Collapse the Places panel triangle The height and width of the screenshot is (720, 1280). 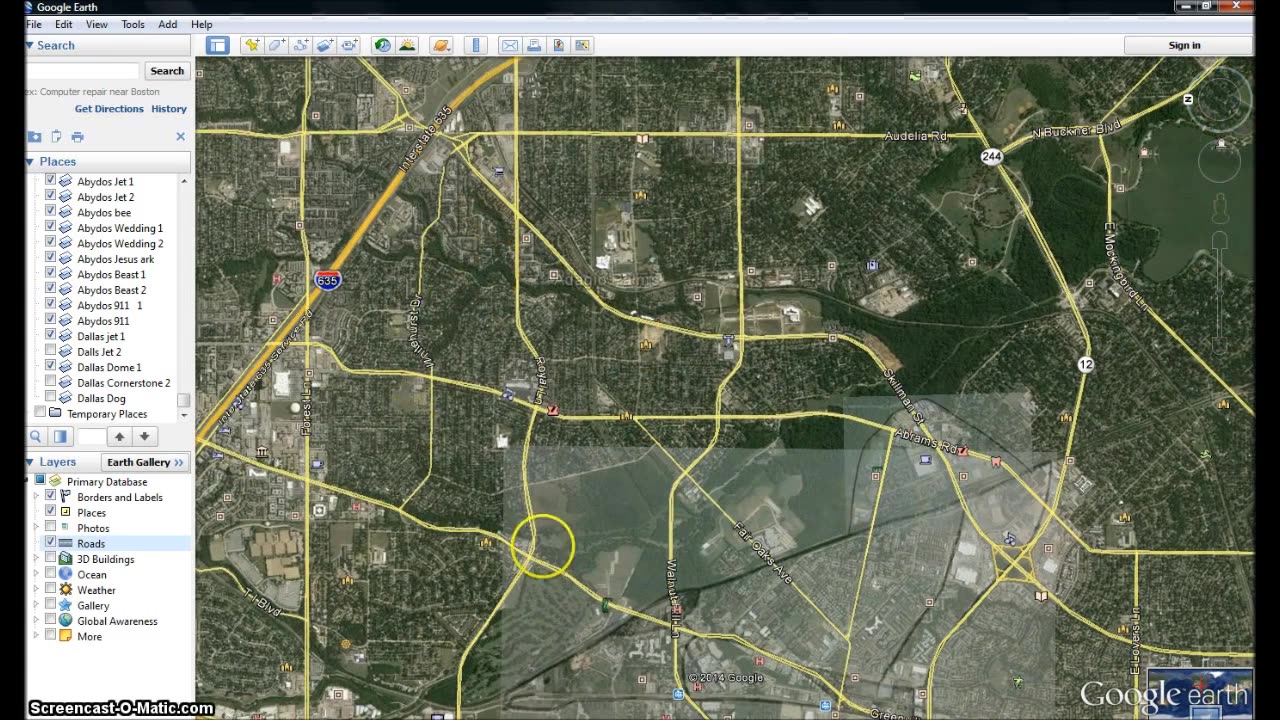pyautogui.click(x=30, y=161)
